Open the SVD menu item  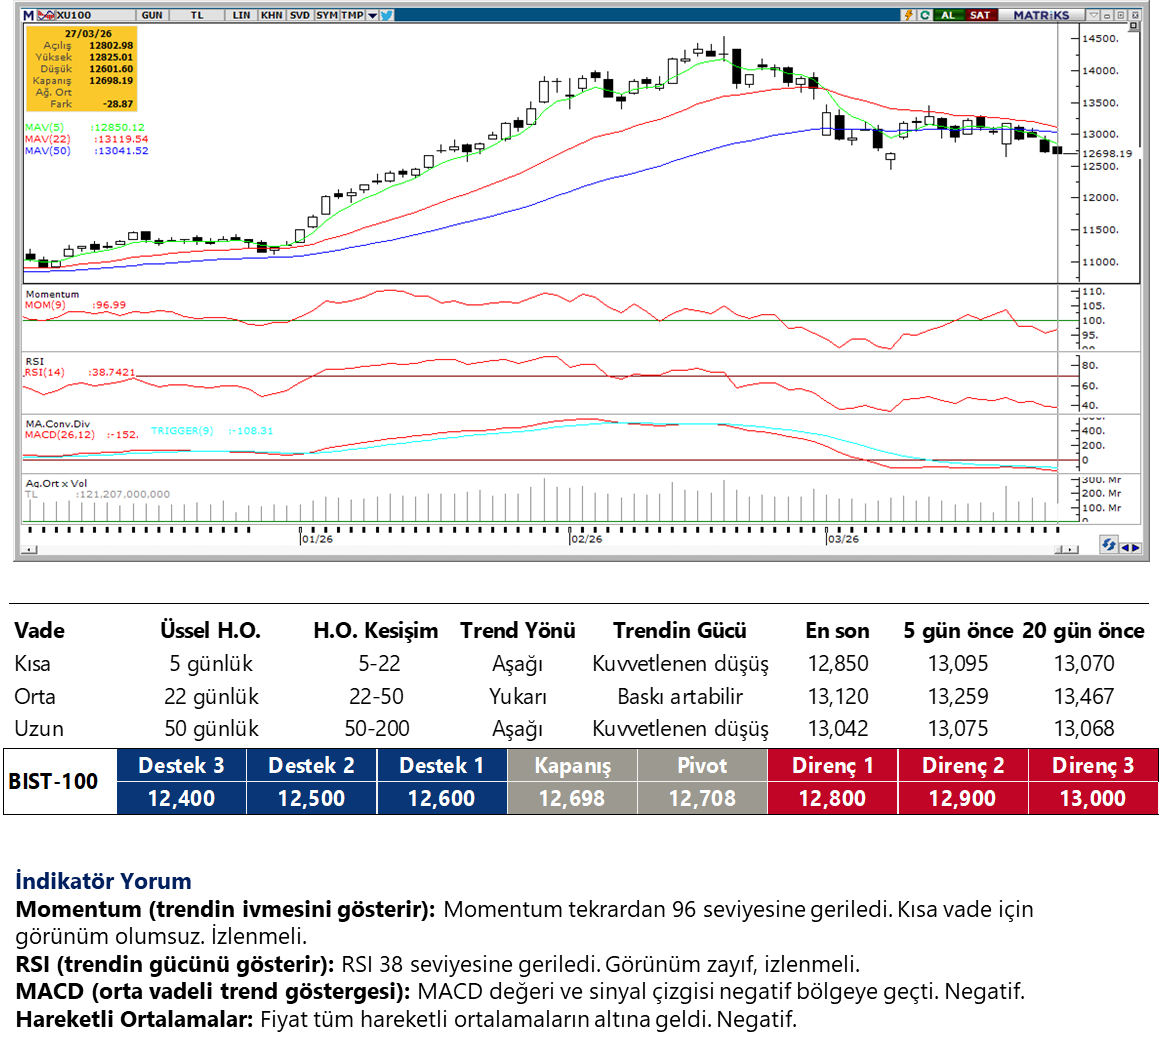299,15
